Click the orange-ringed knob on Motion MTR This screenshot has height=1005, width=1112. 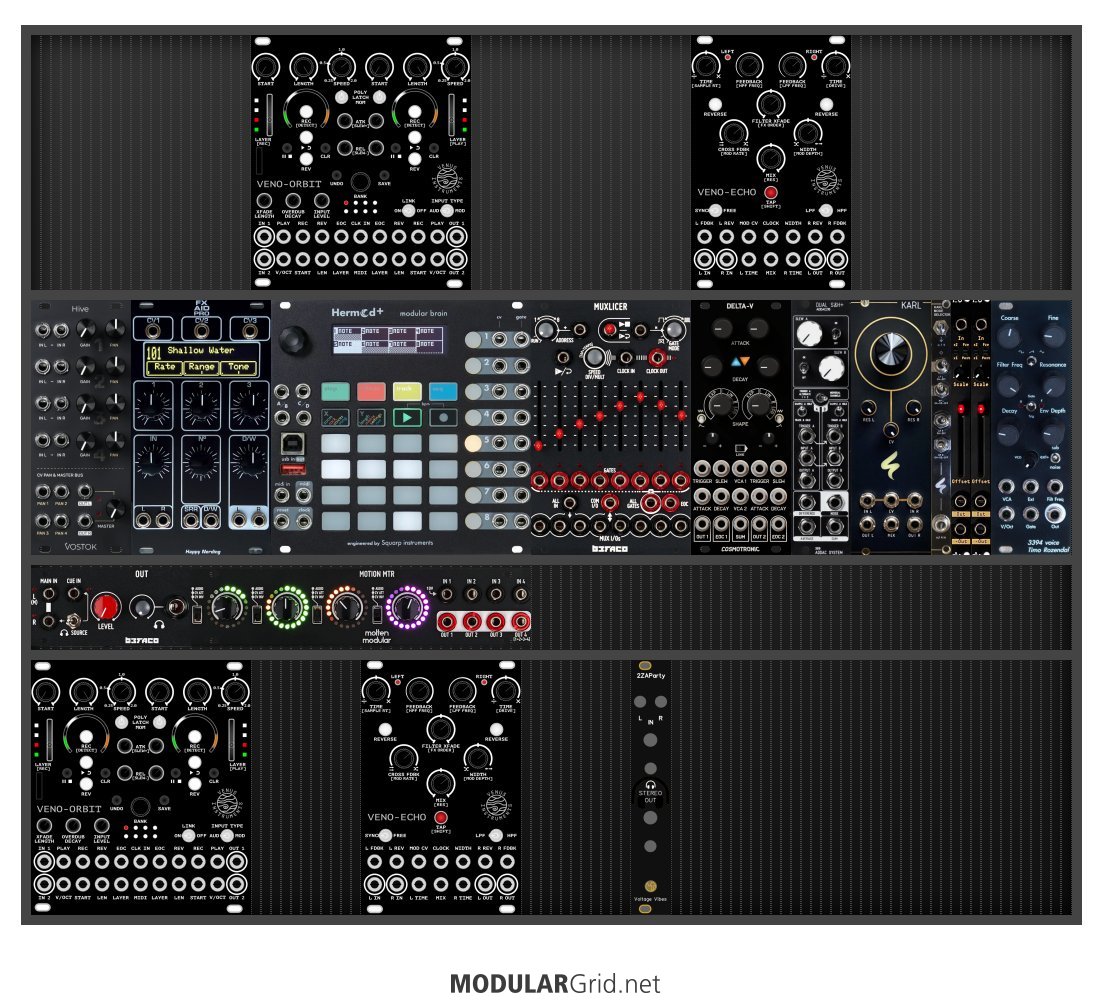click(346, 607)
